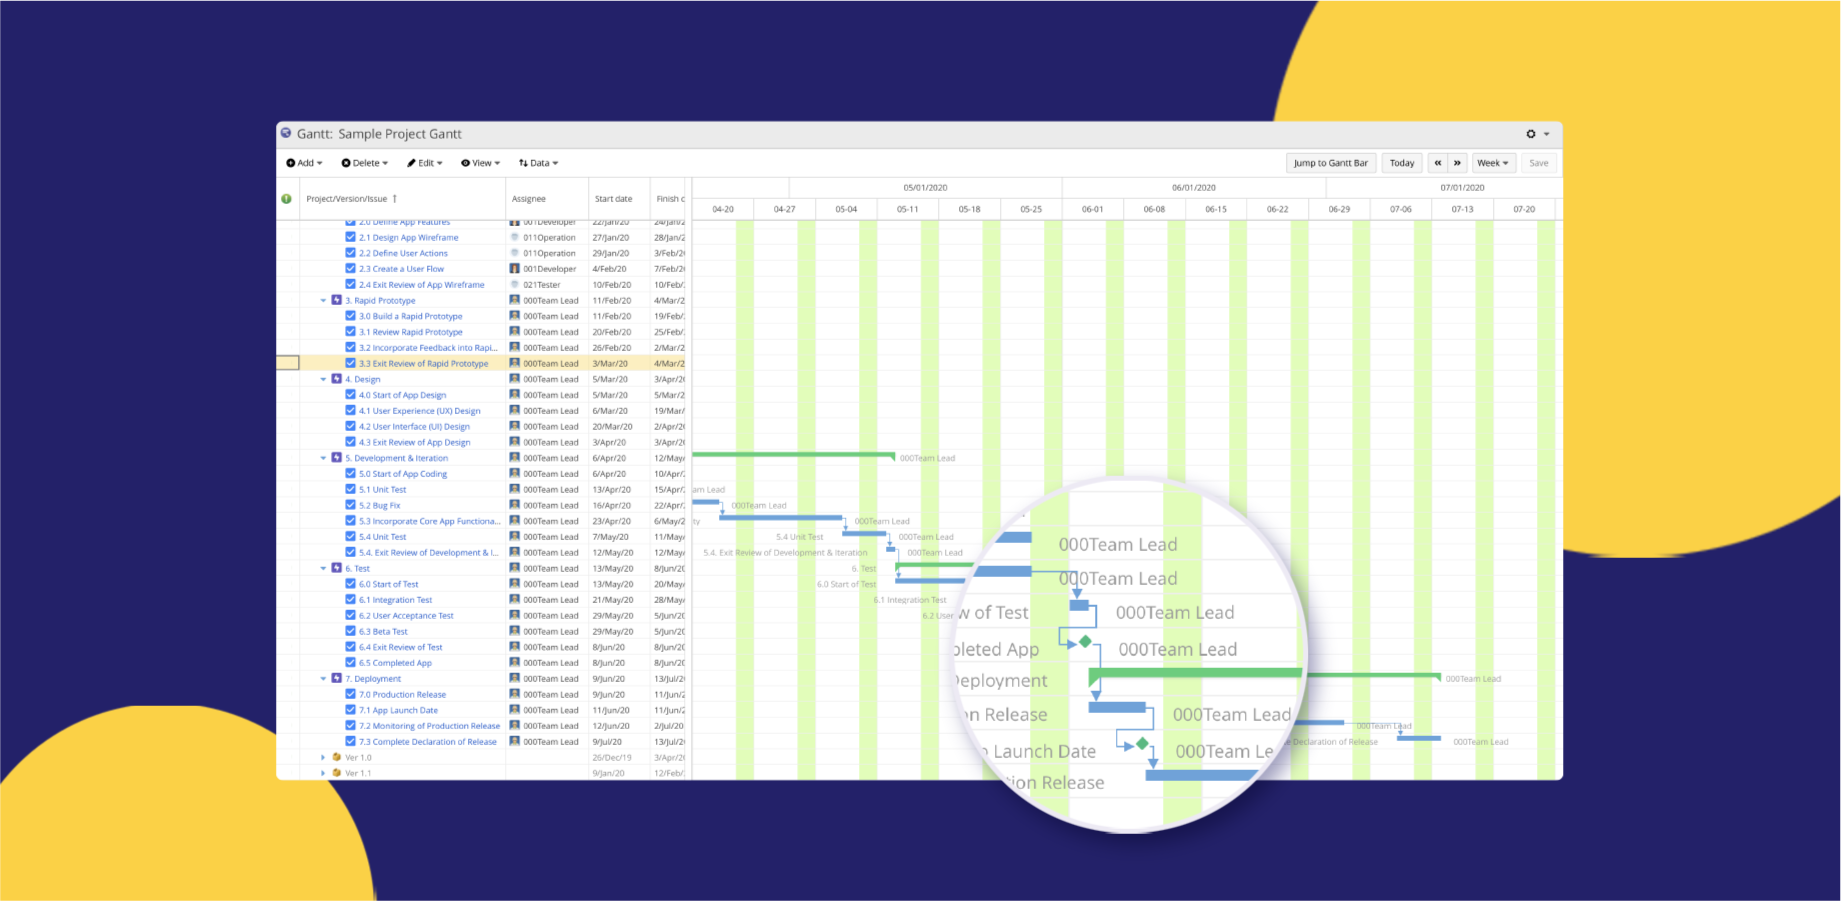Click task icon for 2.1 Design App Wireframe

[x=350, y=238]
